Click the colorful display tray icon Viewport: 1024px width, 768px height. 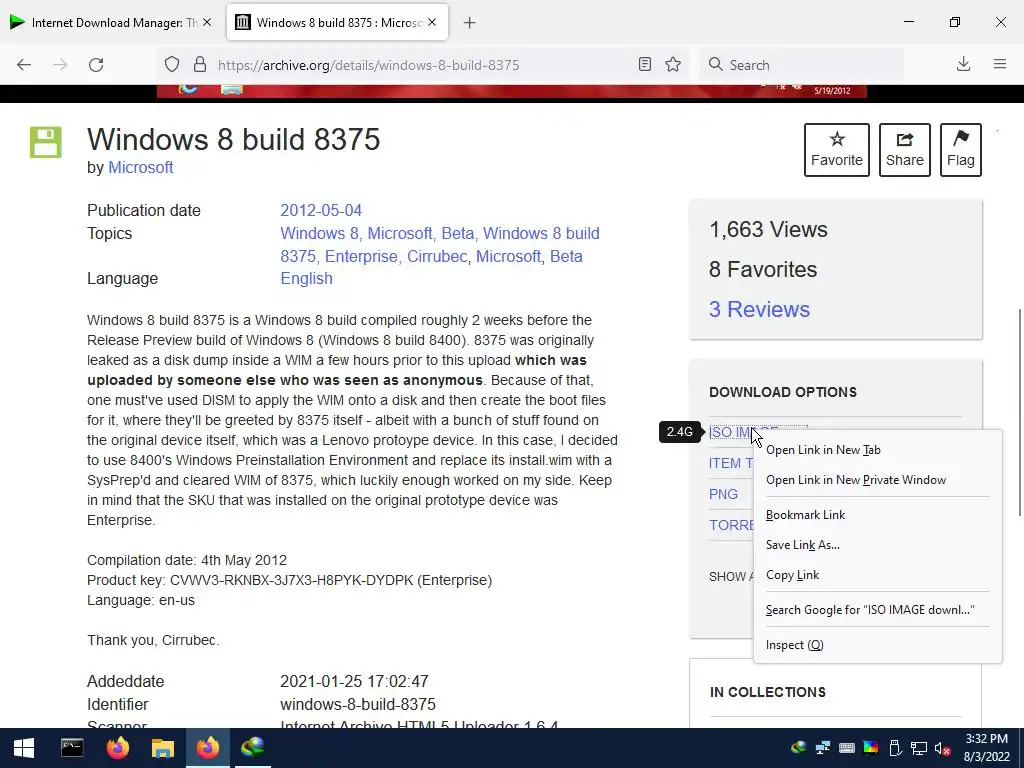tap(871, 748)
